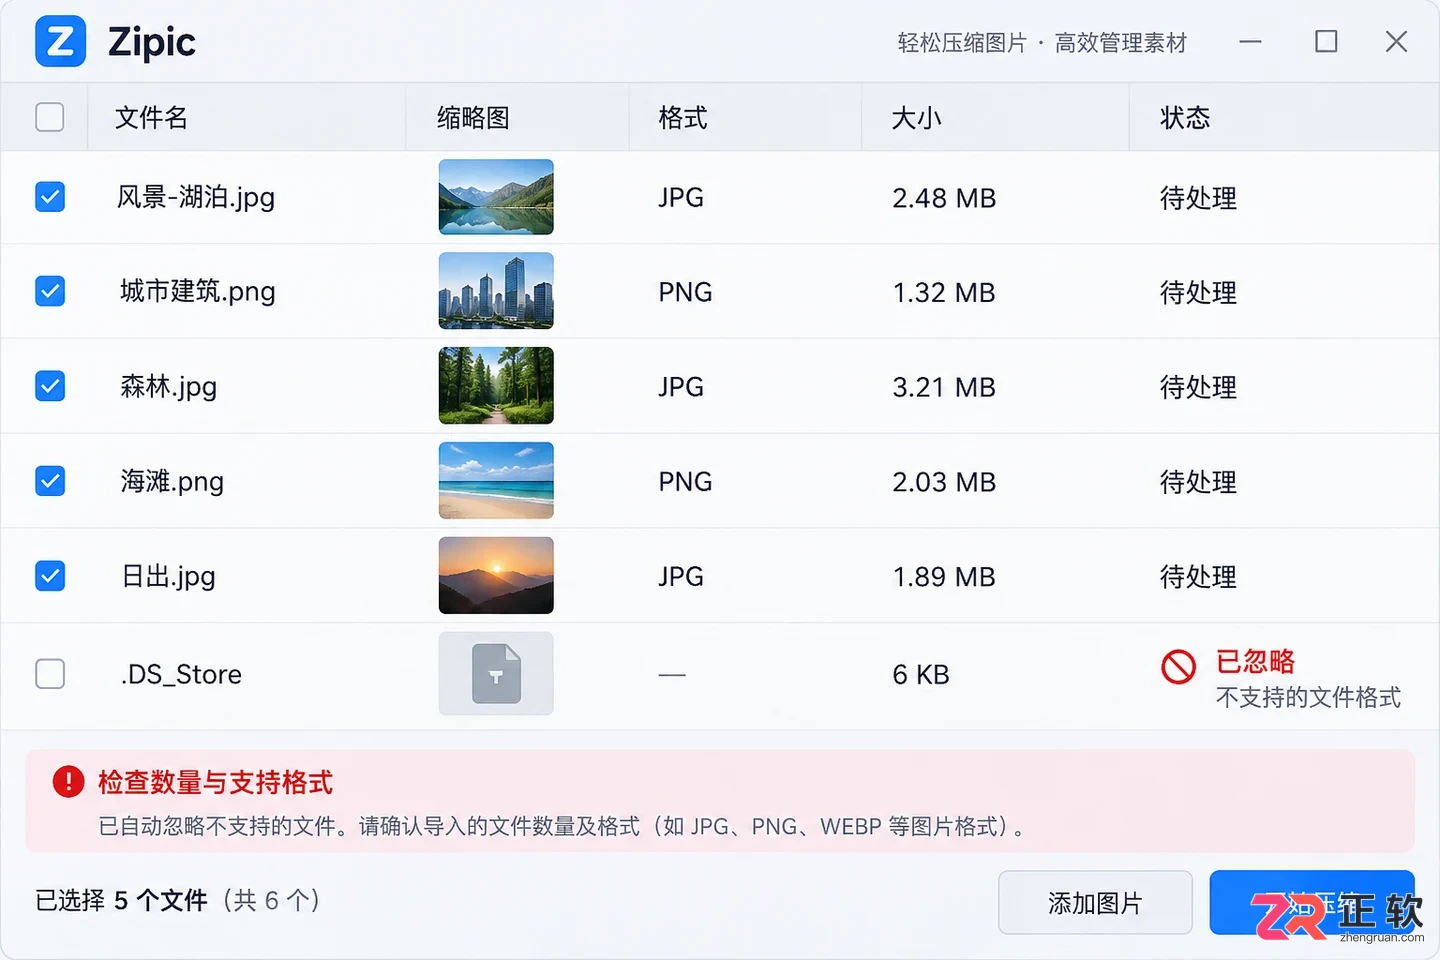Select file name 风景-湖泊.jpg

coord(196,198)
